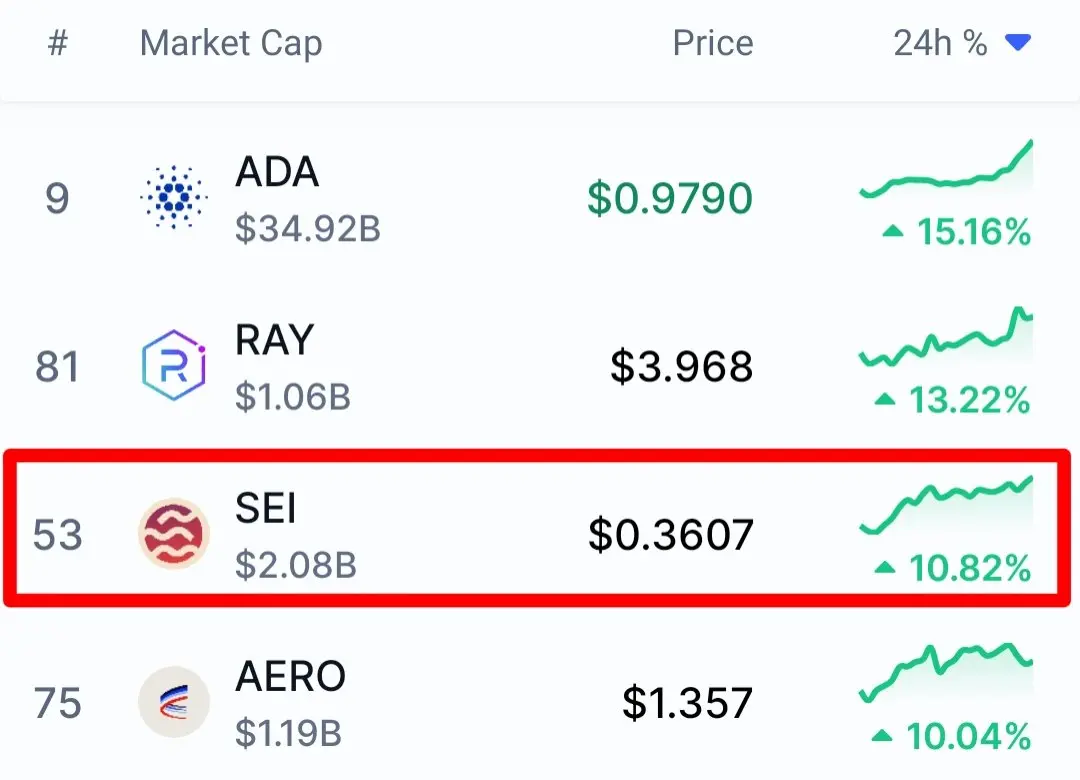Image resolution: width=1080 pixels, height=780 pixels.
Task: Sort by the Market Cap column header
Action: tap(231, 44)
